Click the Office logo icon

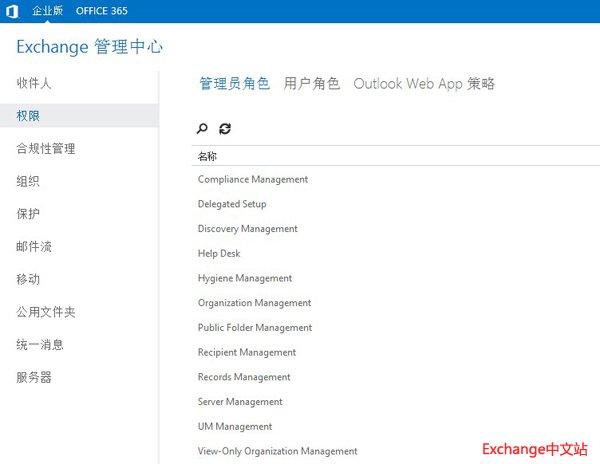(x=12, y=11)
